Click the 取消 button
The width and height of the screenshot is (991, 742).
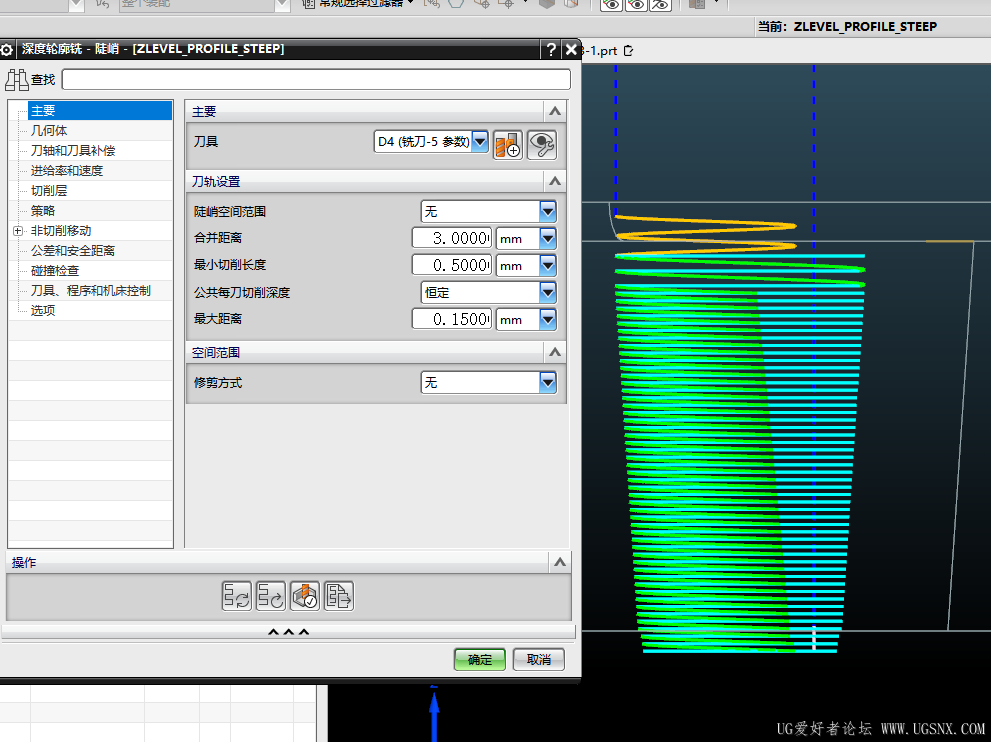[539, 660]
